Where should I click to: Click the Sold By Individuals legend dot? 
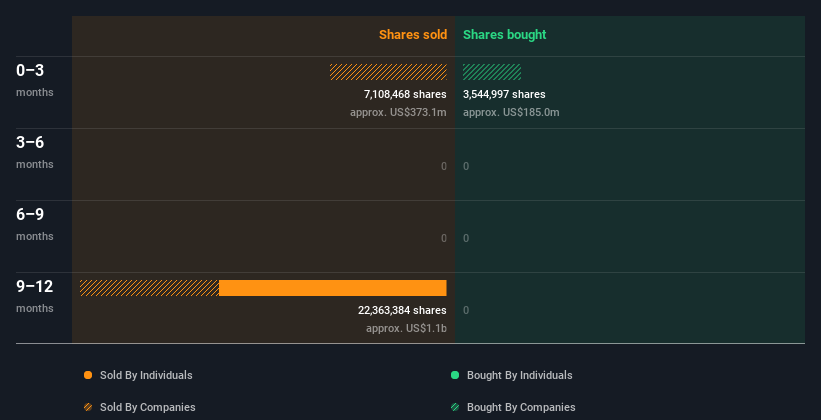click(88, 375)
